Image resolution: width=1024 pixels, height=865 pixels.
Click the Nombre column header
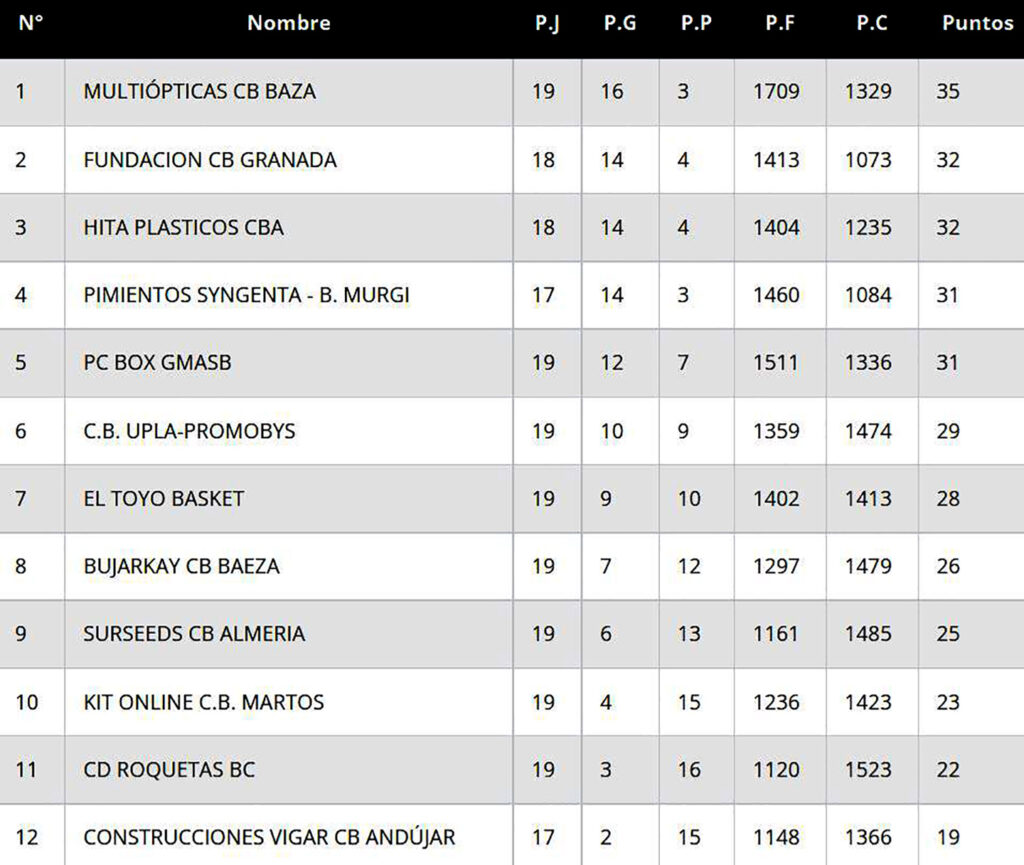288,23
